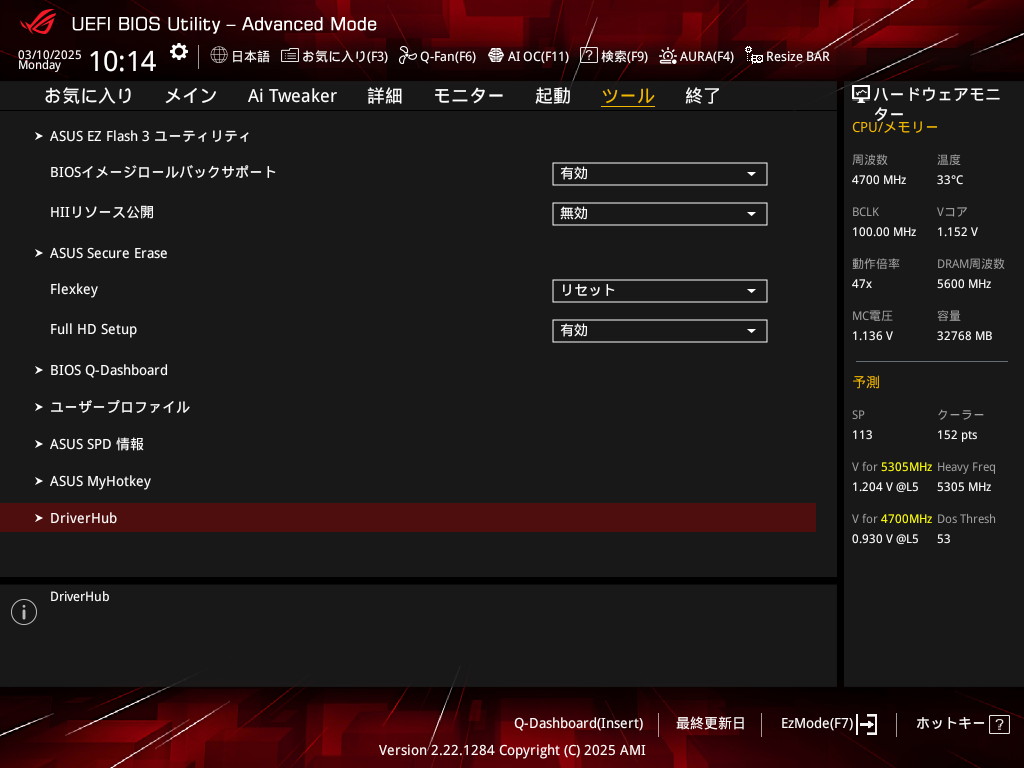The width and height of the screenshot is (1024, 768).
Task: Click the 10:14 clock display
Action: 123,61
